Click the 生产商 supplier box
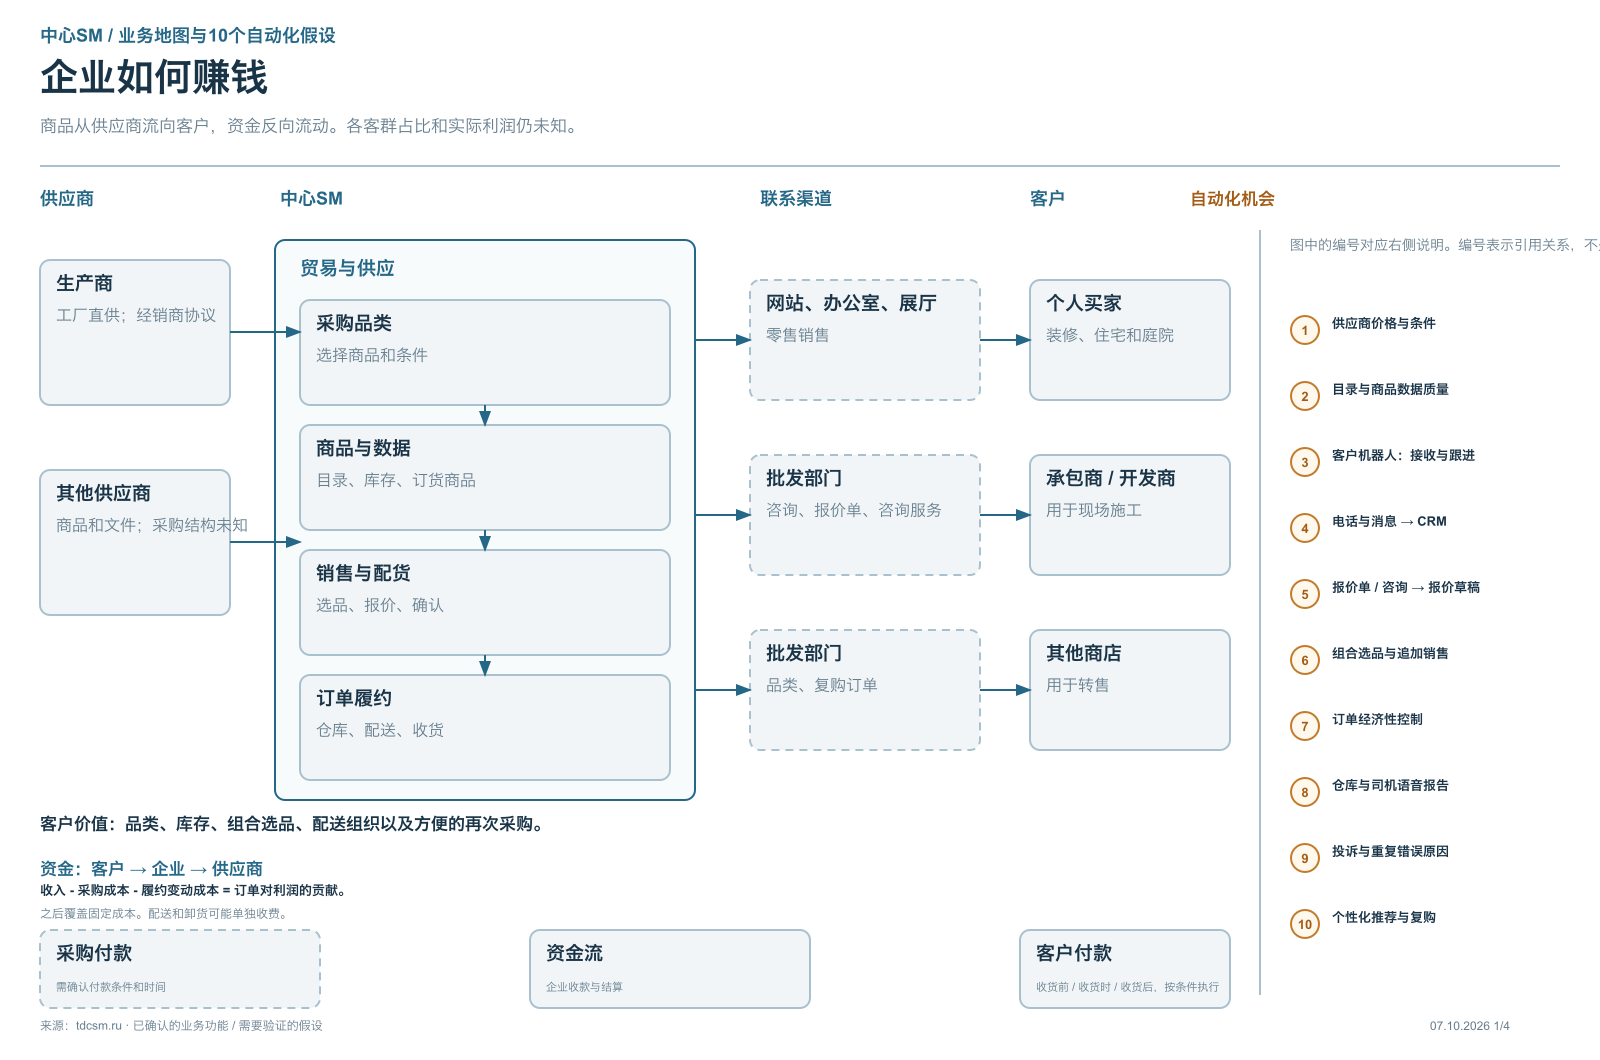 pyautogui.click(x=135, y=332)
